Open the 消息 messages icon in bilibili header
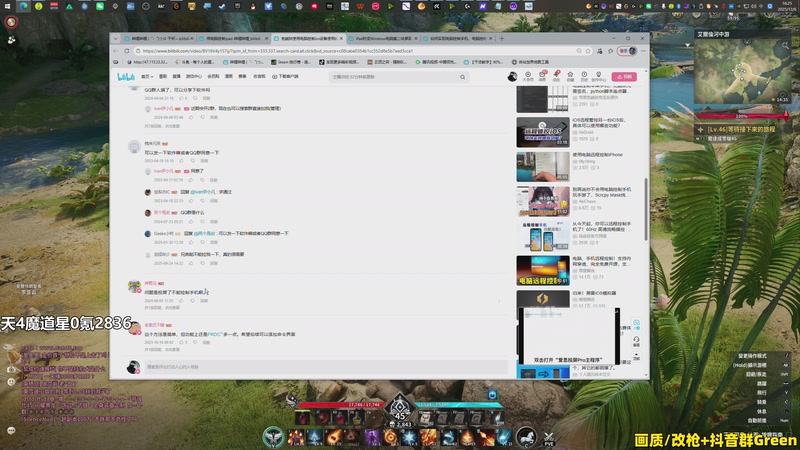This screenshot has height=450, width=800. pyautogui.click(x=542, y=77)
